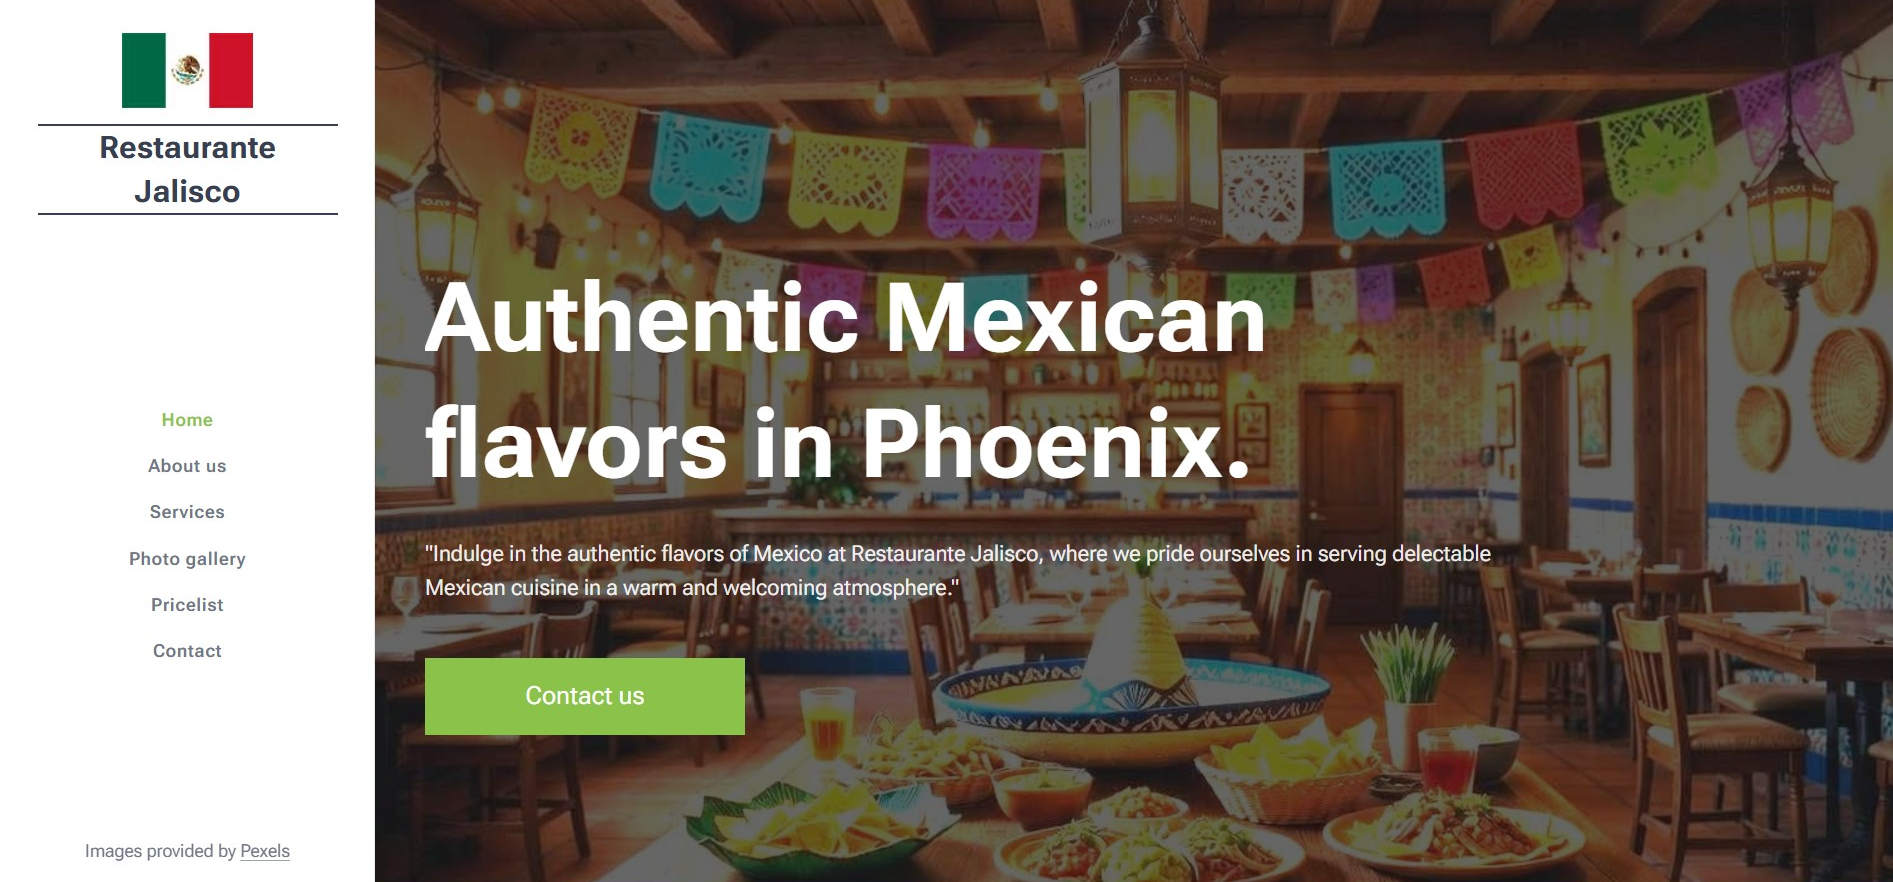Open the Pricelist menu item
1893x882 pixels.
[187, 605]
